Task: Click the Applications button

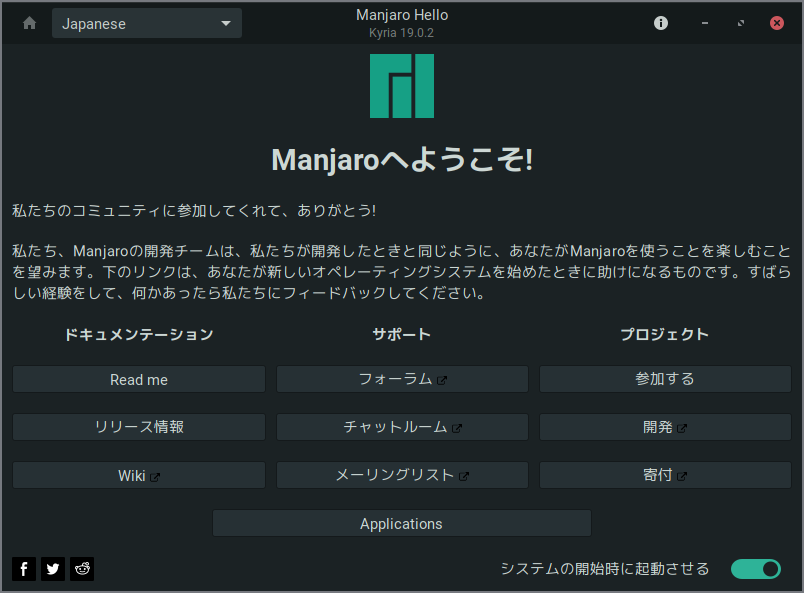Action: pos(402,523)
